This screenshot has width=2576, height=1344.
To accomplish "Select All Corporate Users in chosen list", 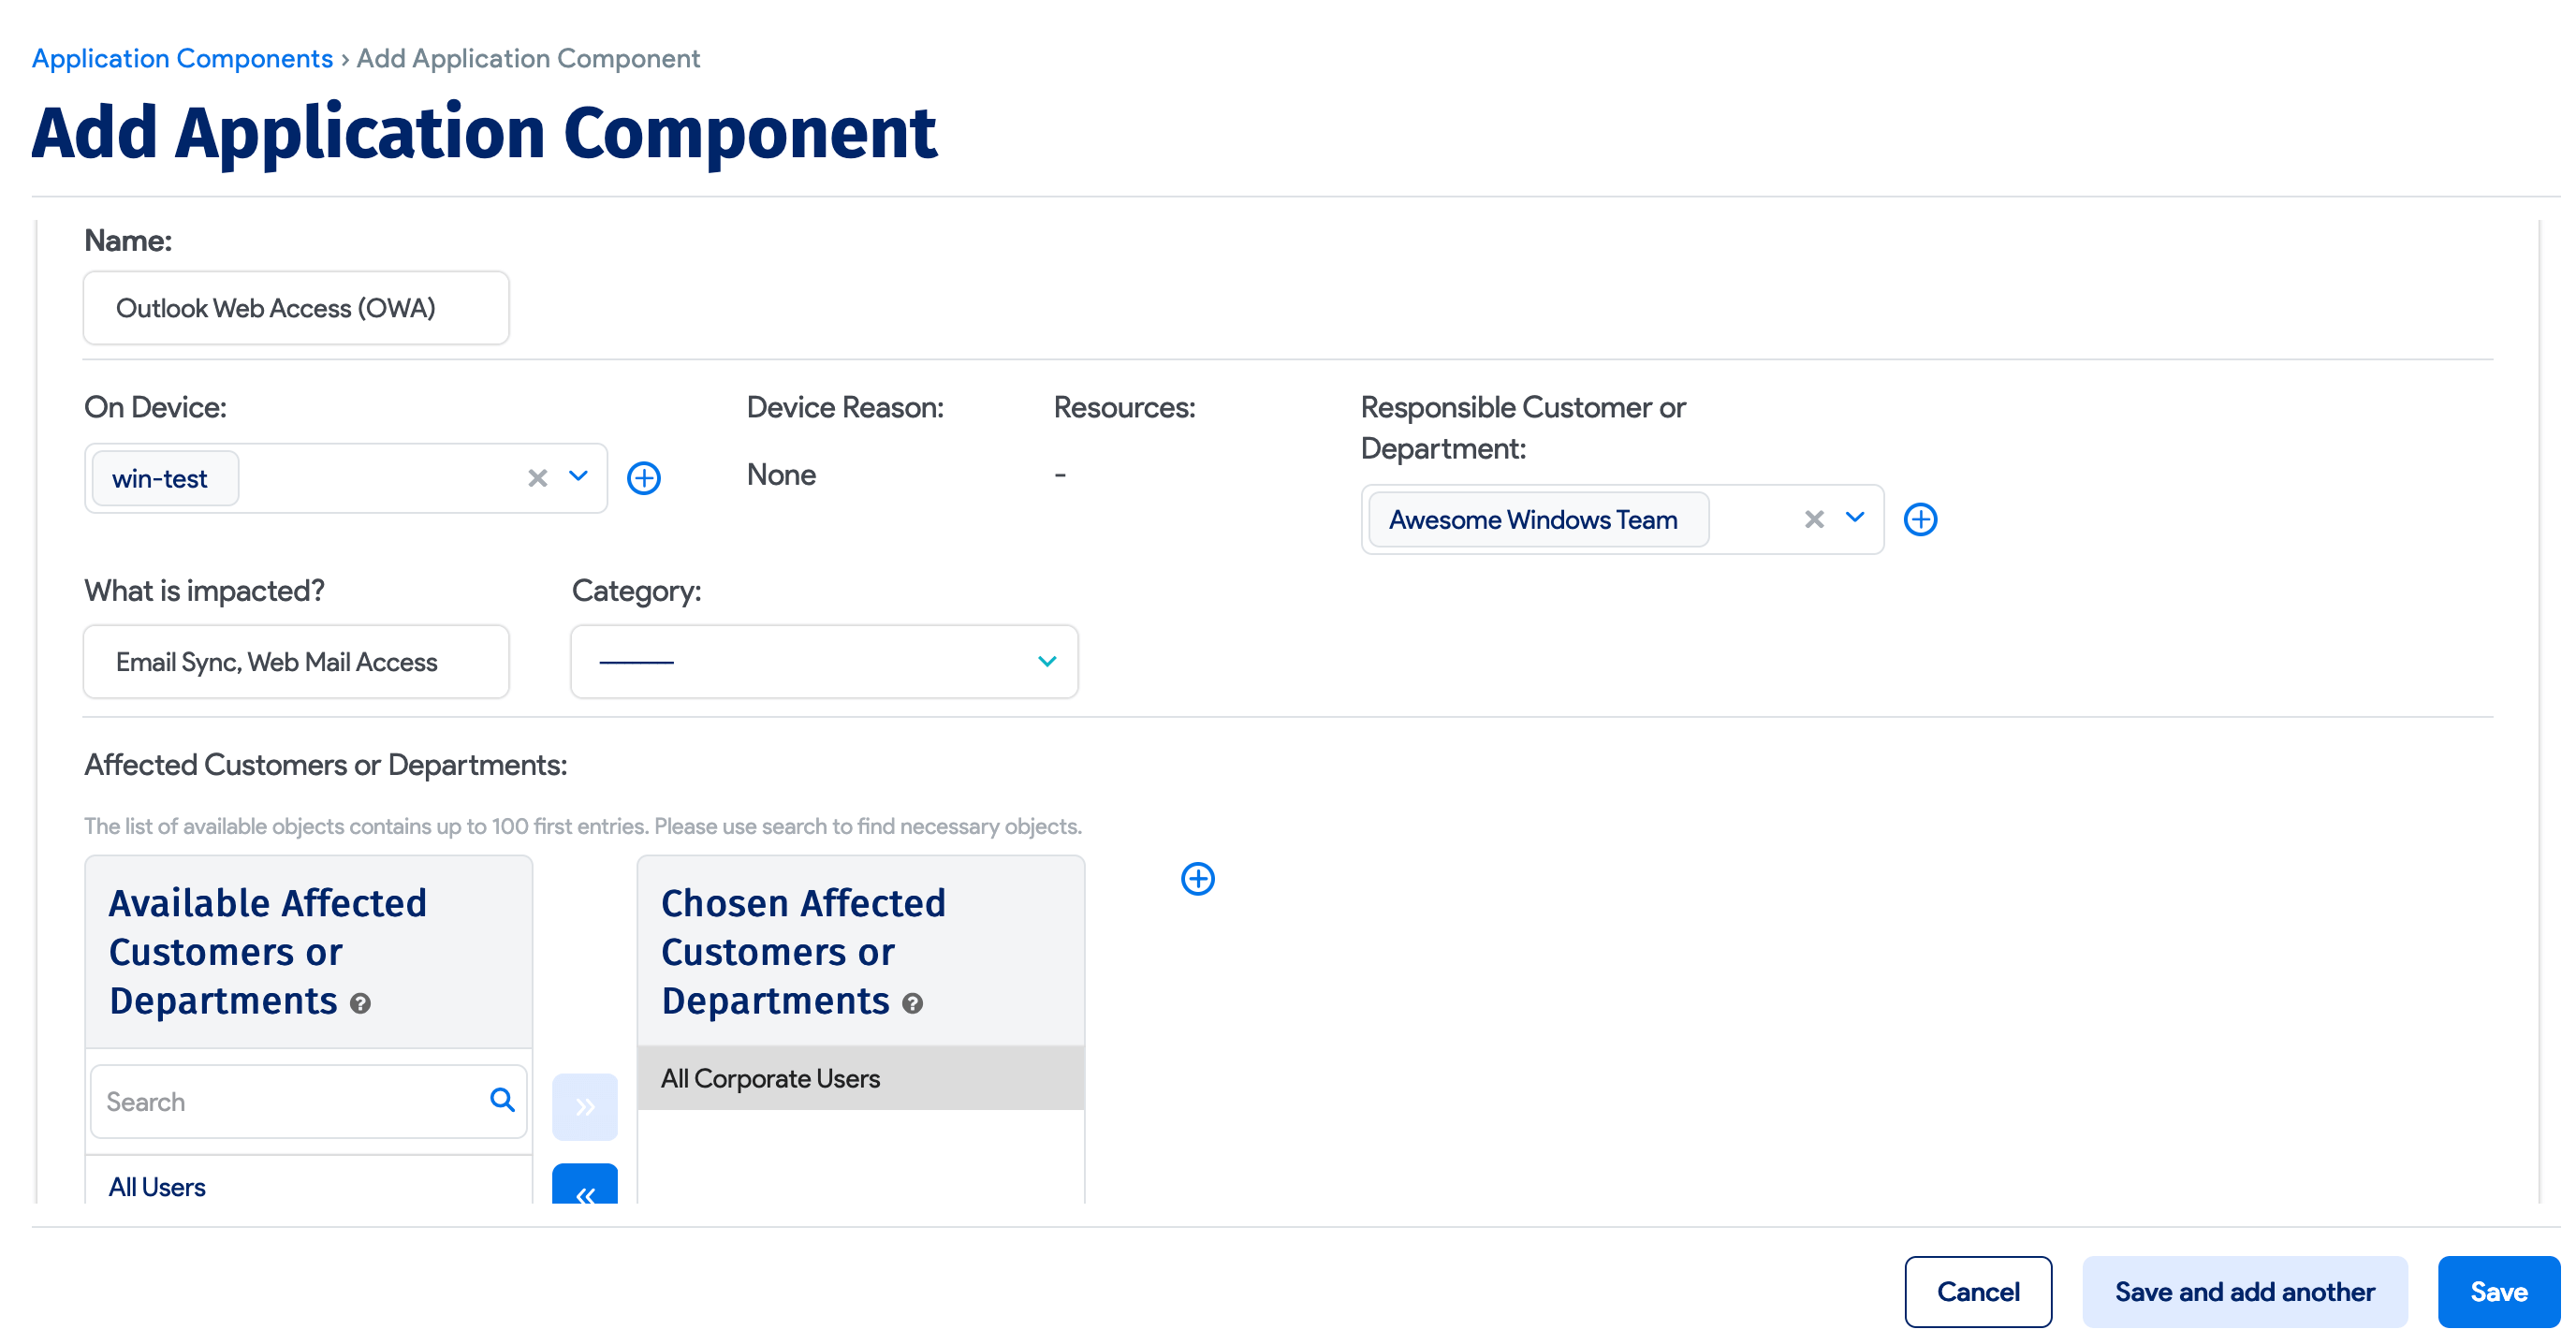I will pyautogui.click(x=770, y=1078).
